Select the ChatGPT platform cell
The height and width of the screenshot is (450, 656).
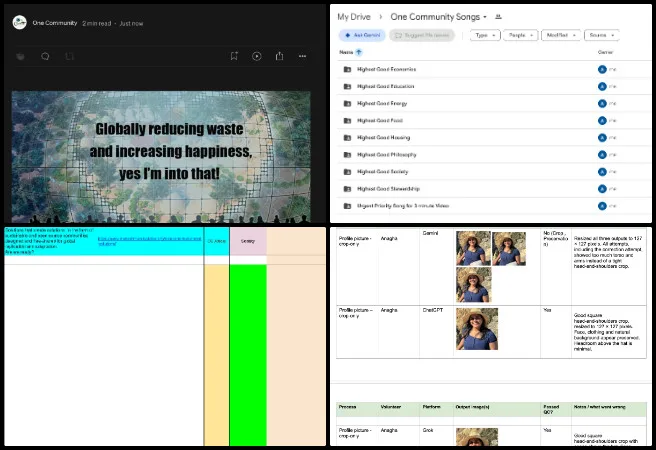[x=436, y=332]
